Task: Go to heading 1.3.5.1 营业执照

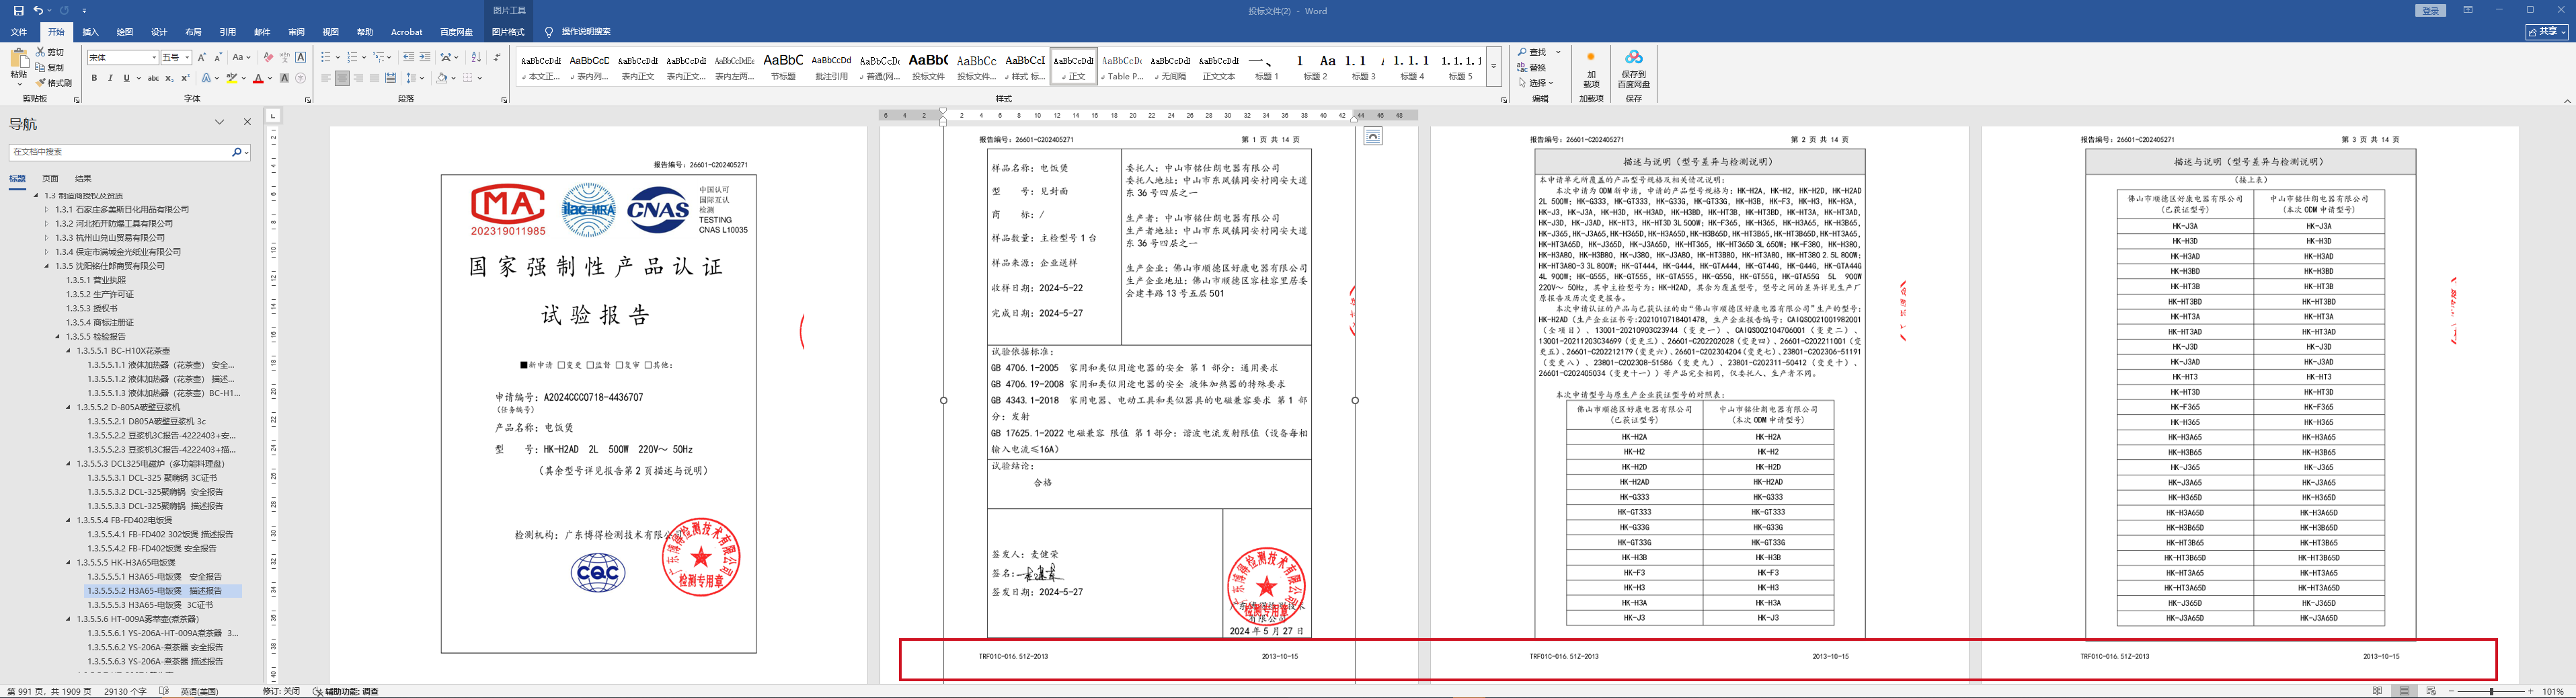Action: (x=96, y=280)
